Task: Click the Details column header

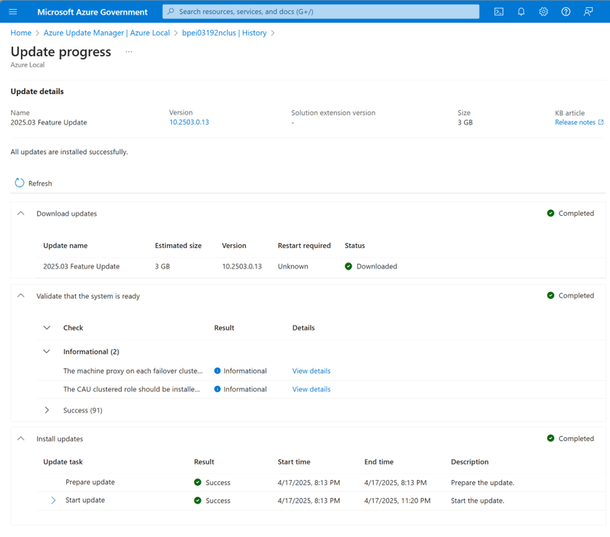Action: click(303, 328)
